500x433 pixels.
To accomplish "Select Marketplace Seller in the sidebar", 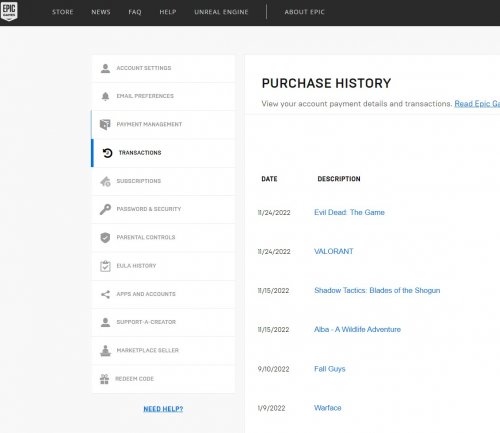I will coord(163,350).
